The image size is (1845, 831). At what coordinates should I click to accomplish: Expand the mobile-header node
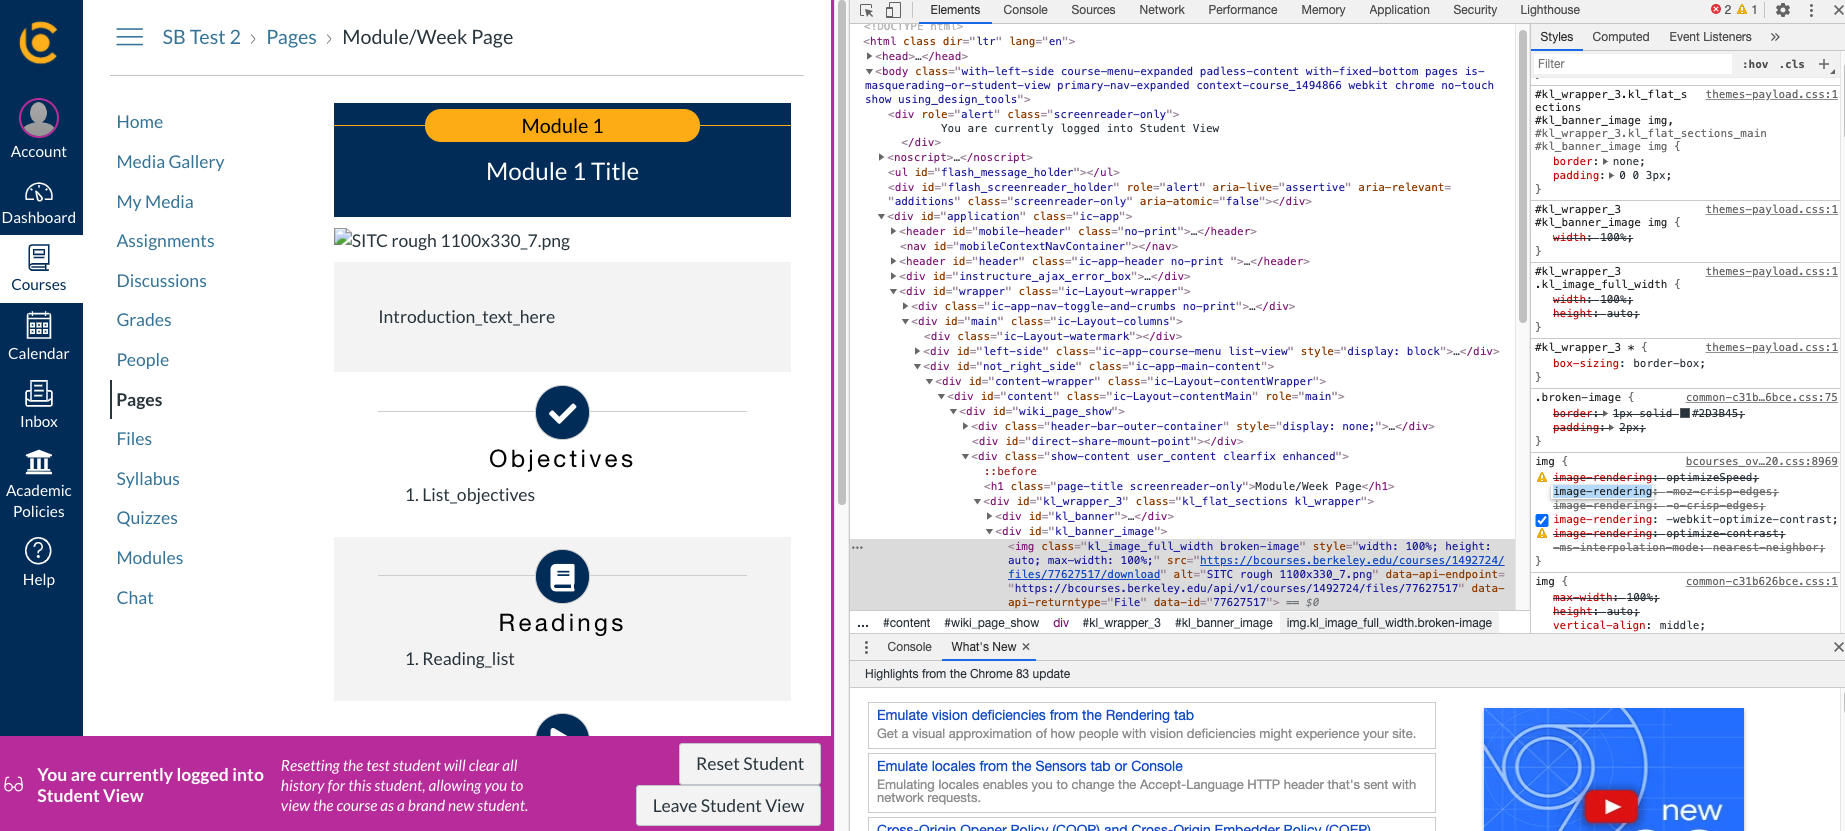[894, 231]
